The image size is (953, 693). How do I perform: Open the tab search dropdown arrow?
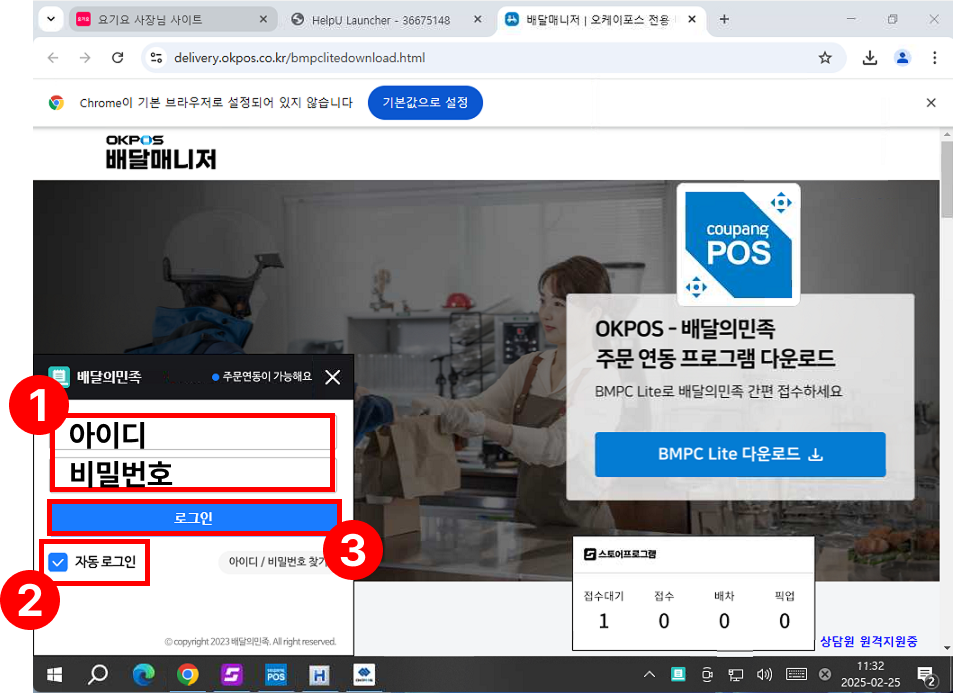[51, 19]
